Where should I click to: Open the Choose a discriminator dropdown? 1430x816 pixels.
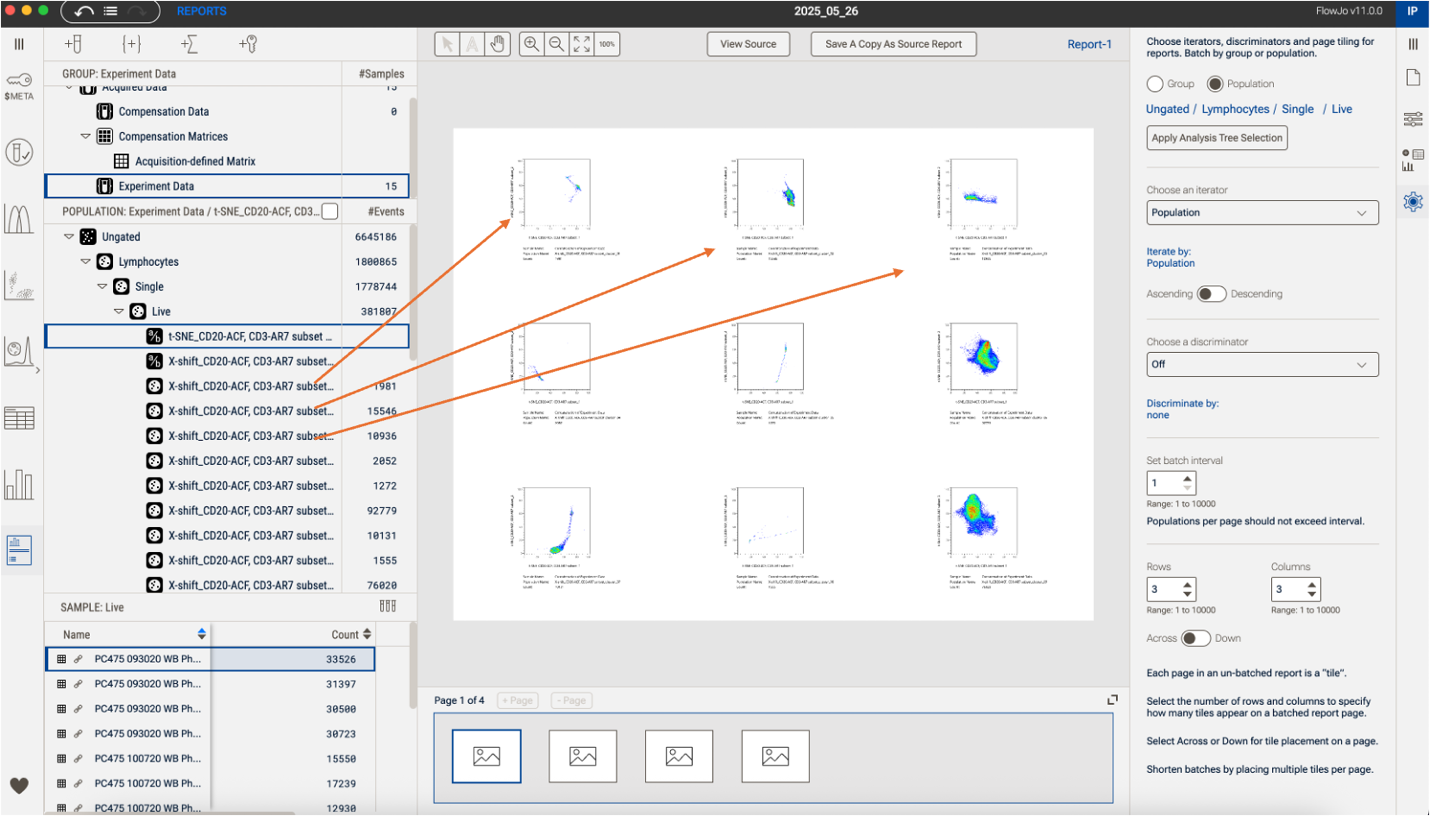(1262, 364)
